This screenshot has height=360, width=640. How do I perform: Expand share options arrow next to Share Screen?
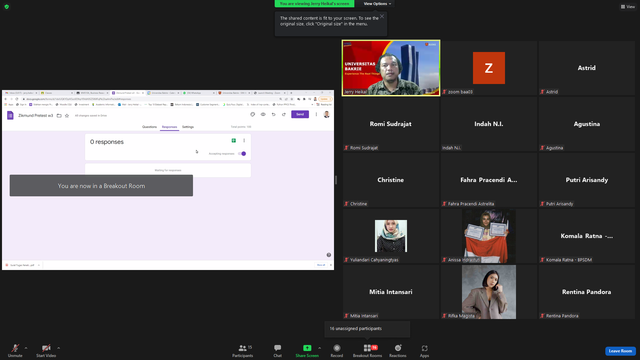pyautogui.click(x=319, y=348)
